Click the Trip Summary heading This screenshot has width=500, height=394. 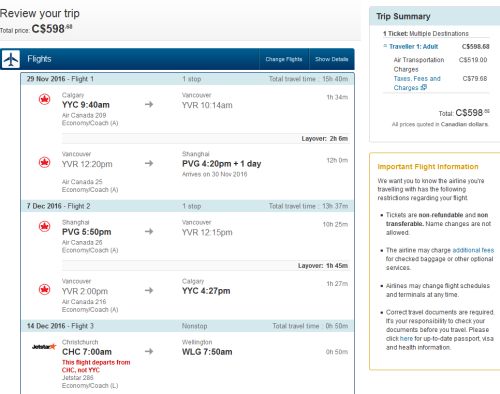coord(403,16)
